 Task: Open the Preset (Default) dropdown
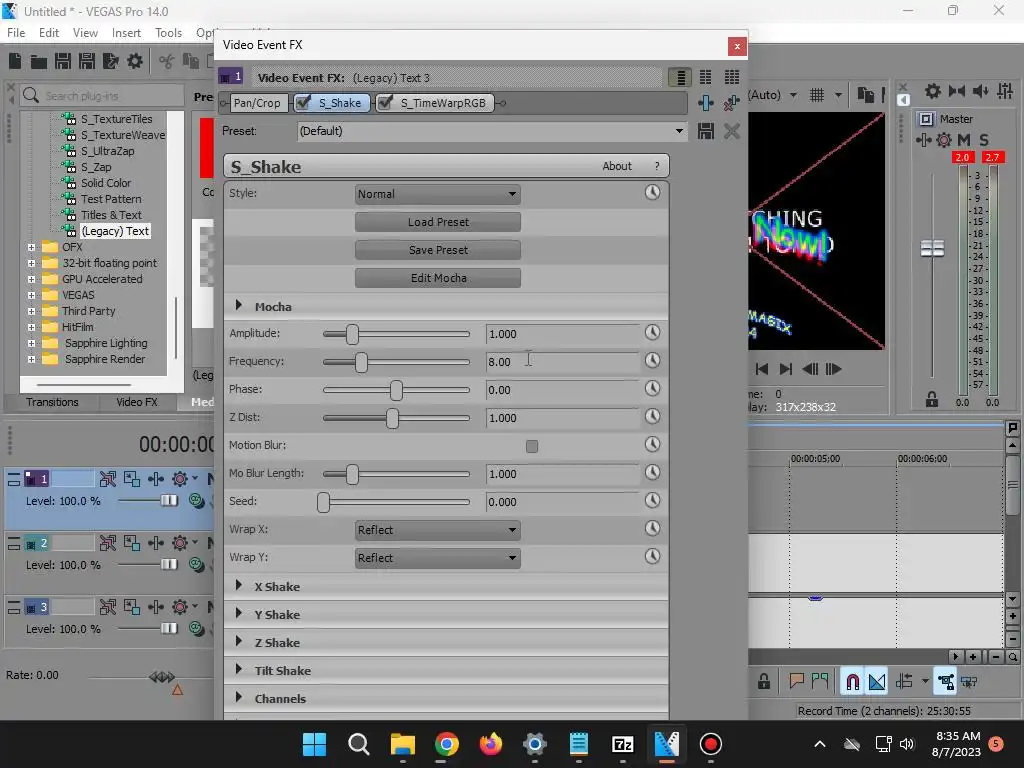point(492,131)
